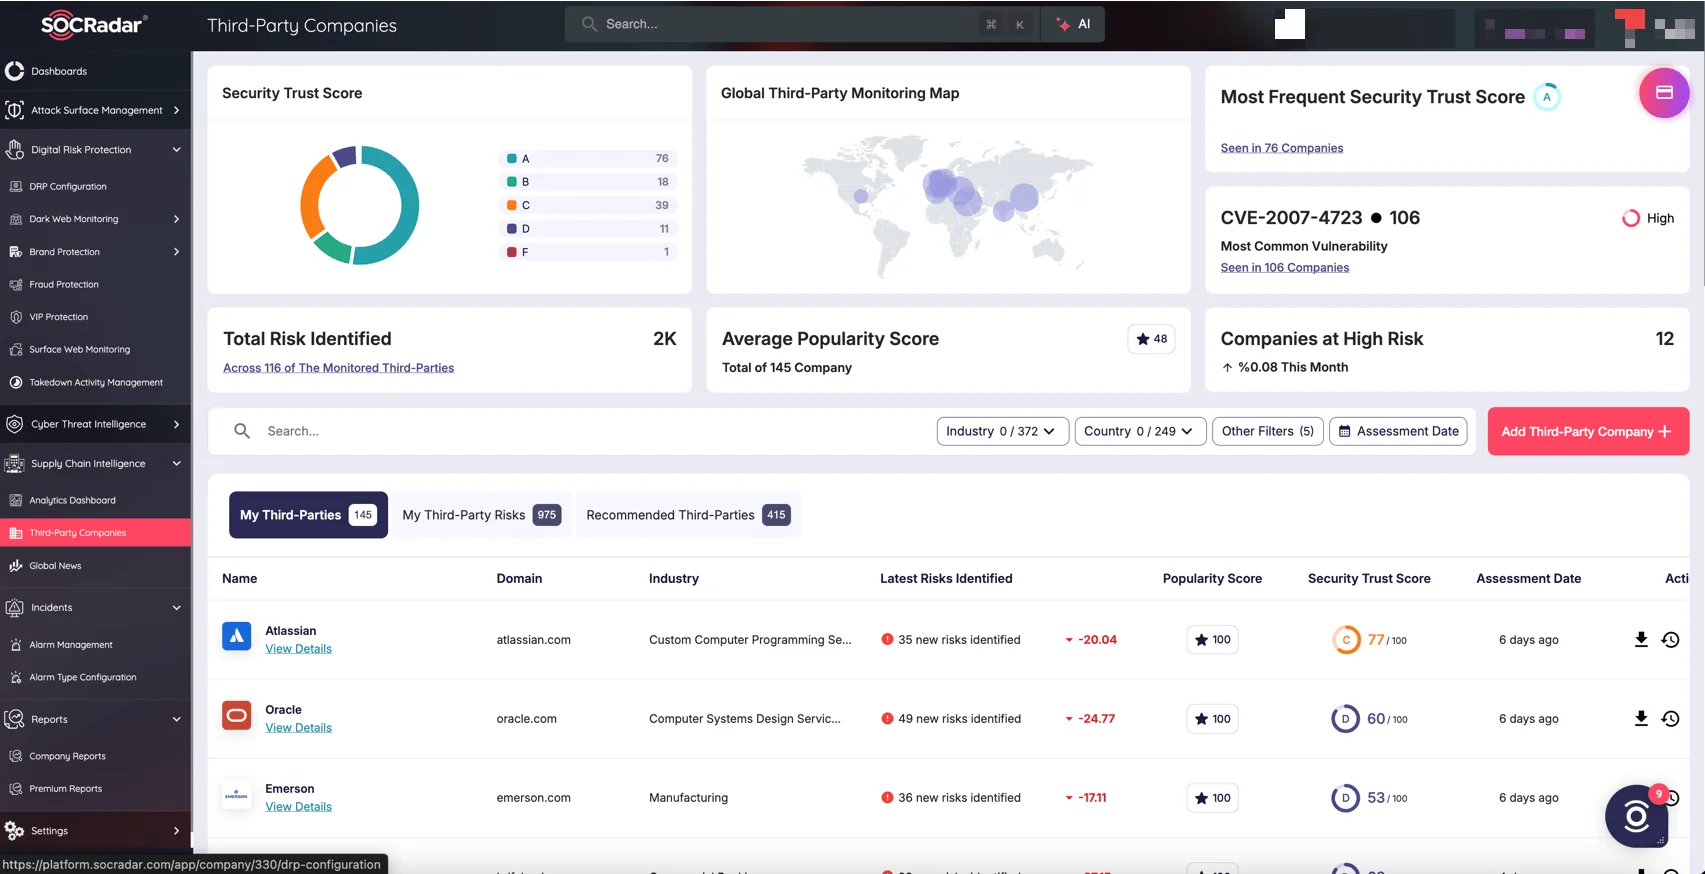Collapse Digital Risk Protection chevron
The image size is (1705, 874).
(x=176, y=150)
